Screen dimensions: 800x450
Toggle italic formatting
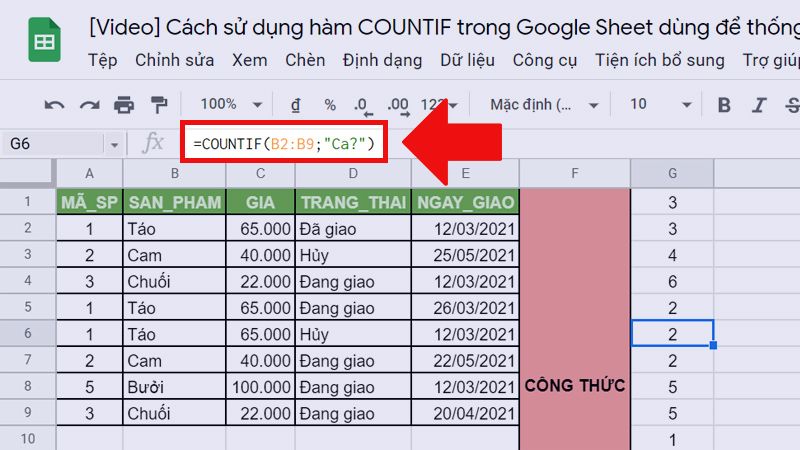point(759,105)
